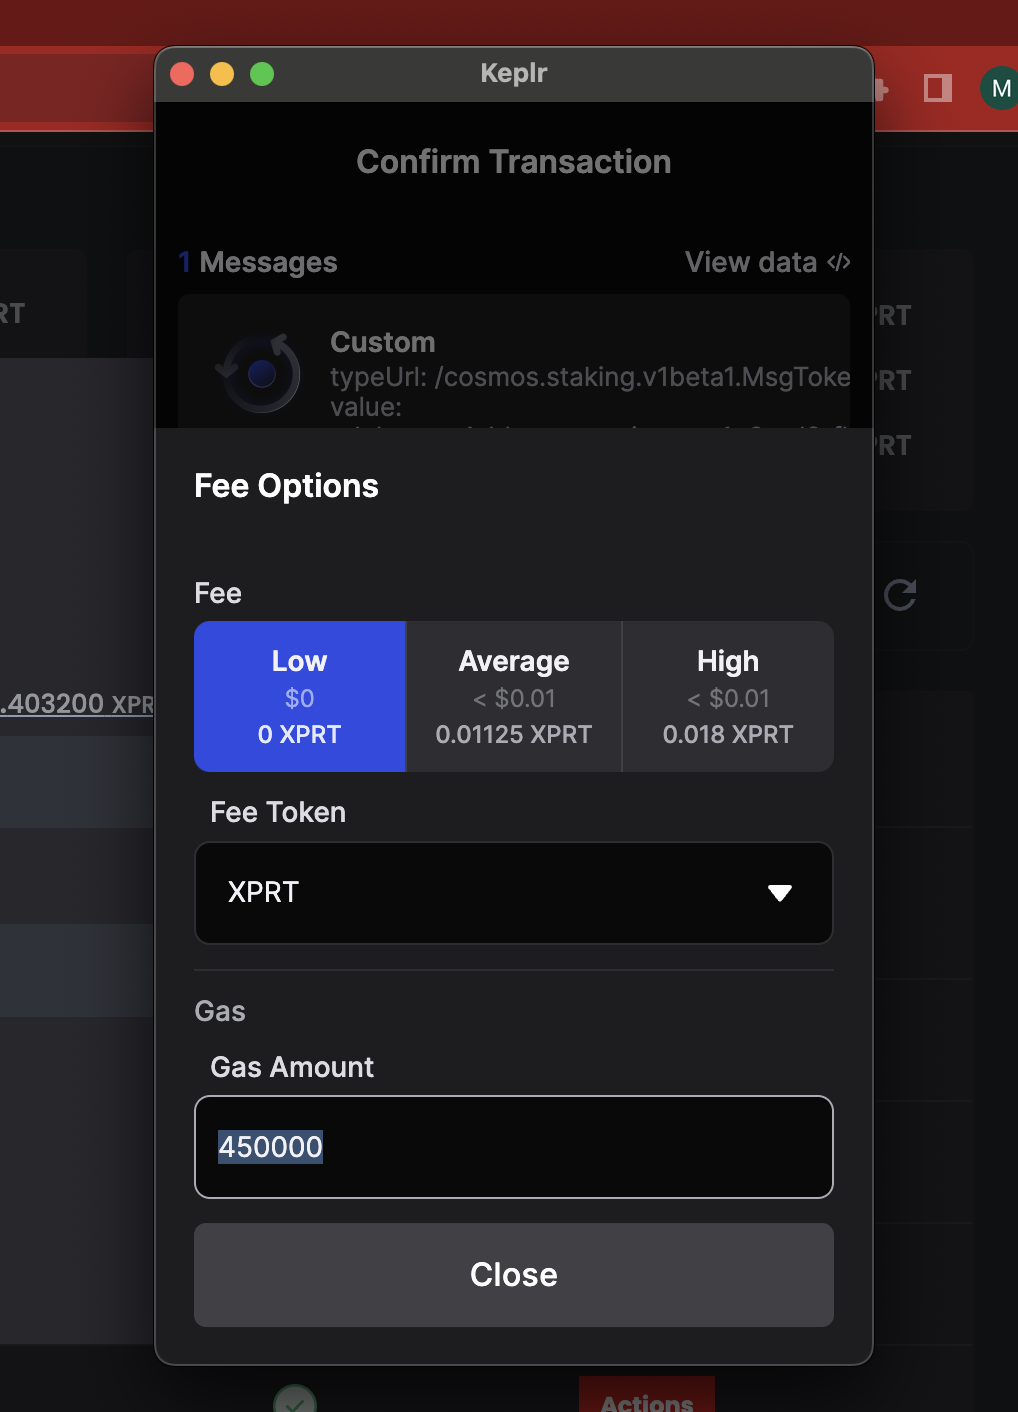
Task: Pick the High 0.018 XPRT fee
Action: (728, 696)
